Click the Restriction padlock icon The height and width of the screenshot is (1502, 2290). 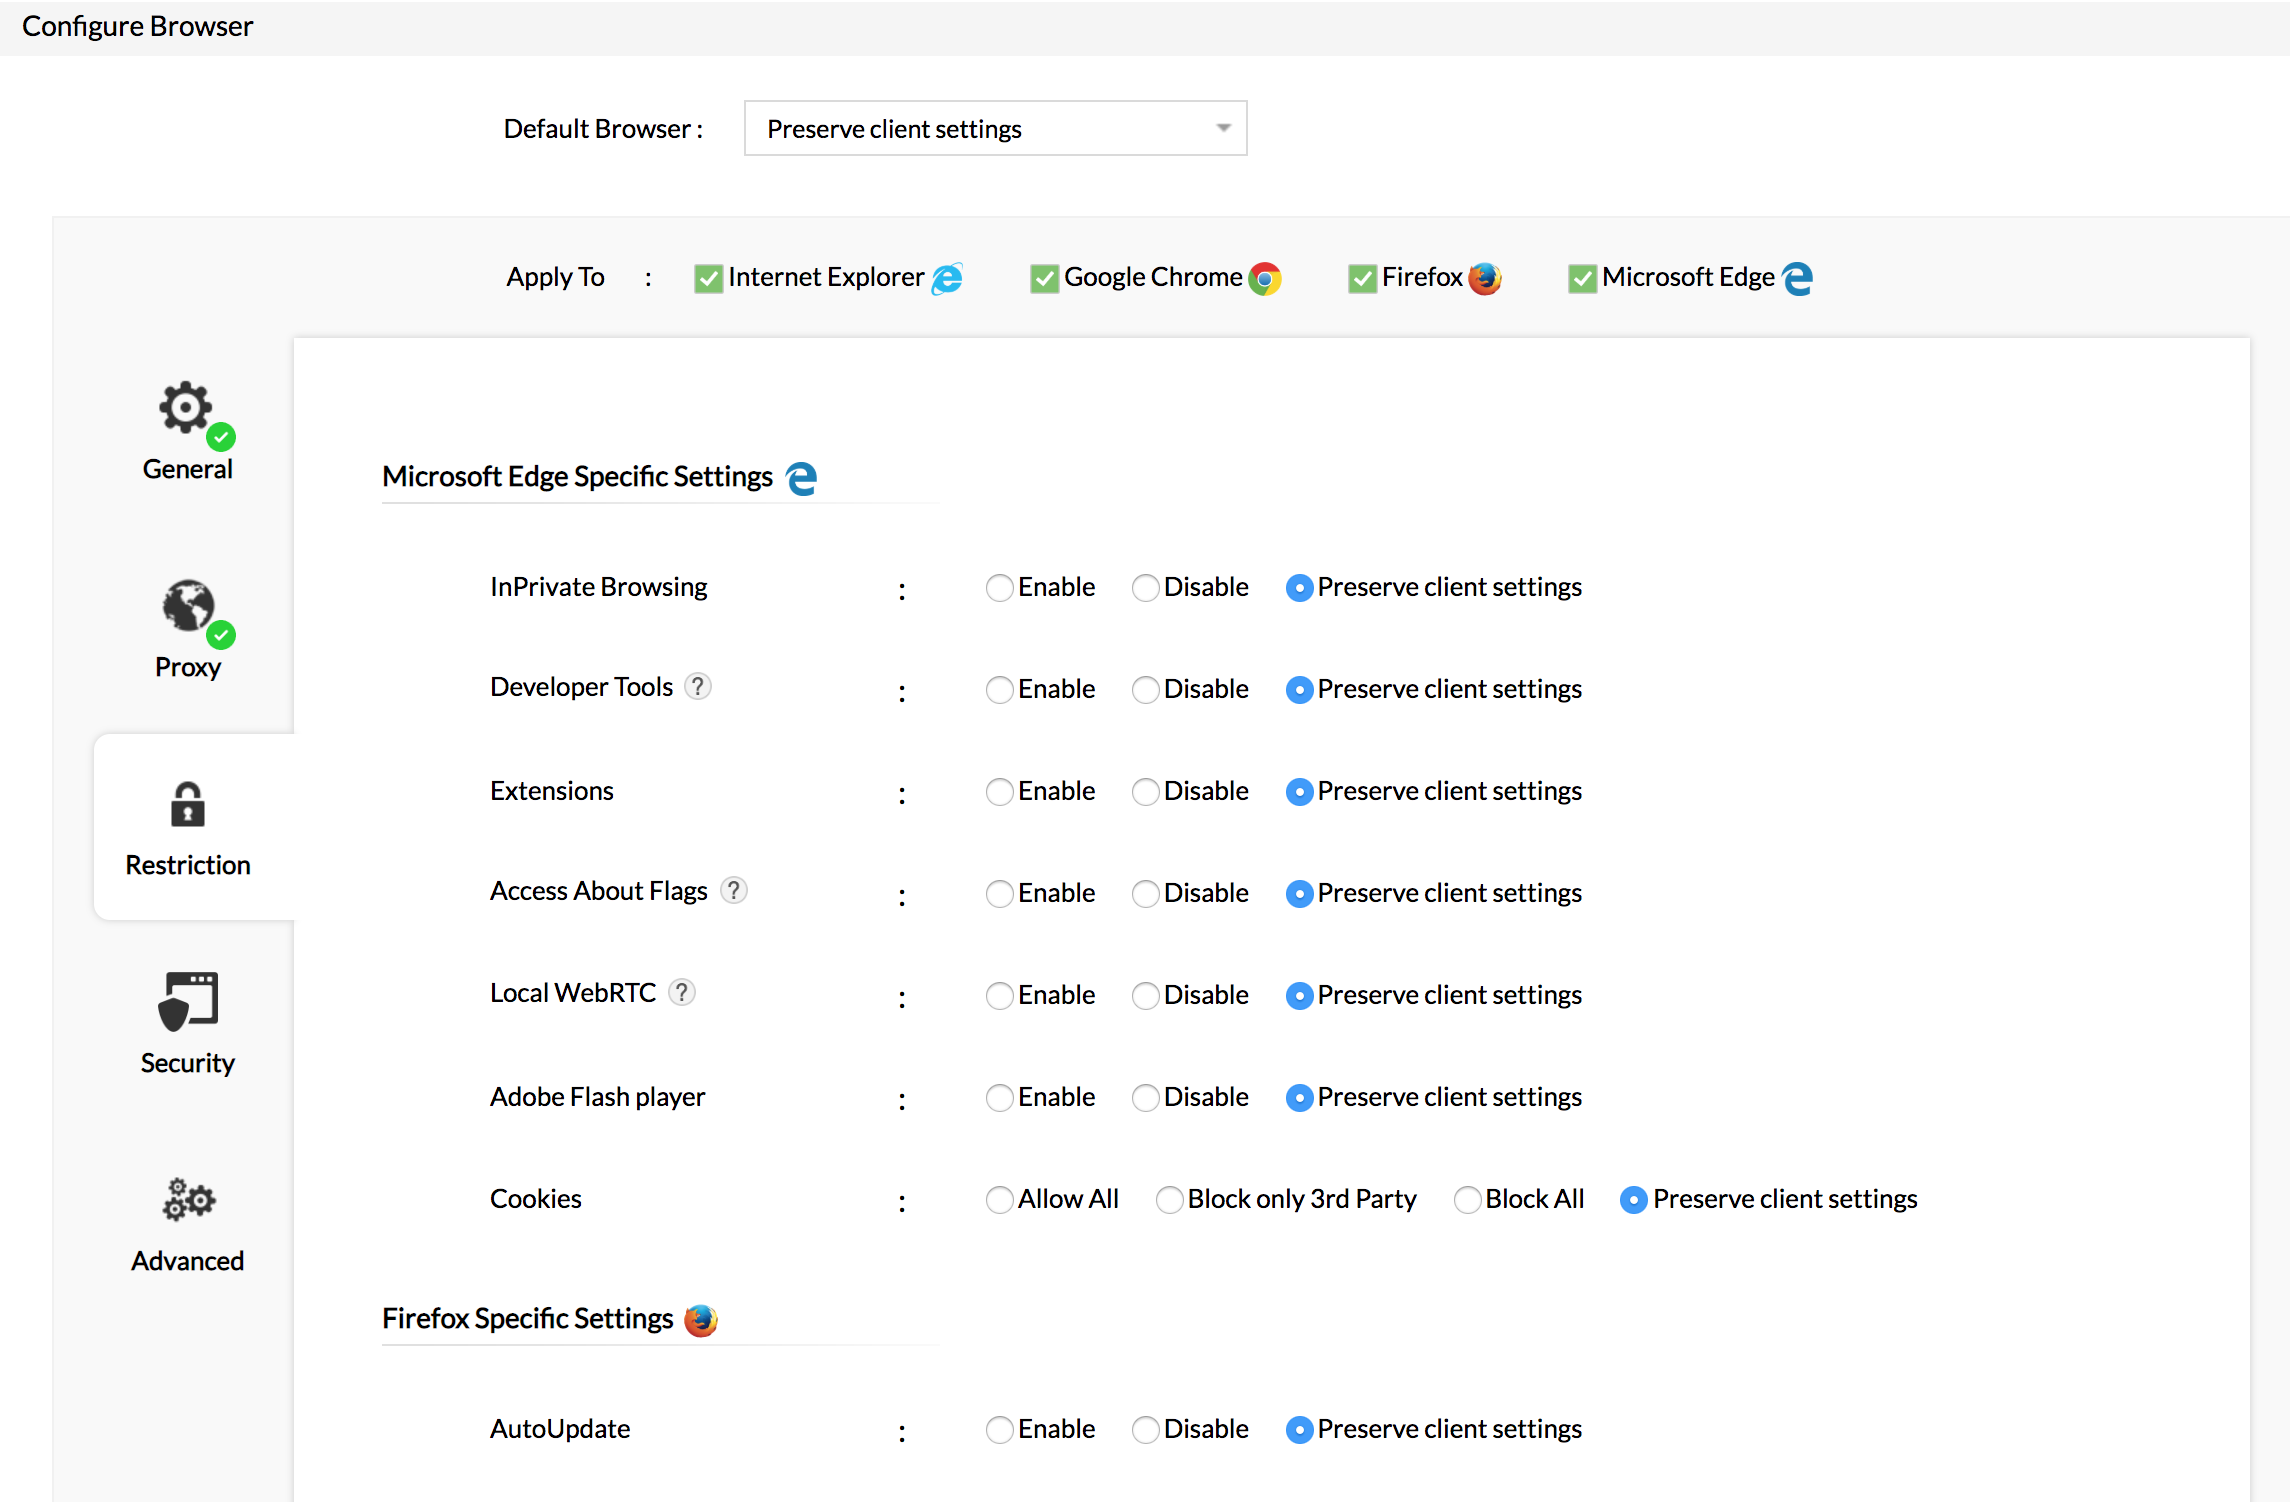click(x=188, y=805)
